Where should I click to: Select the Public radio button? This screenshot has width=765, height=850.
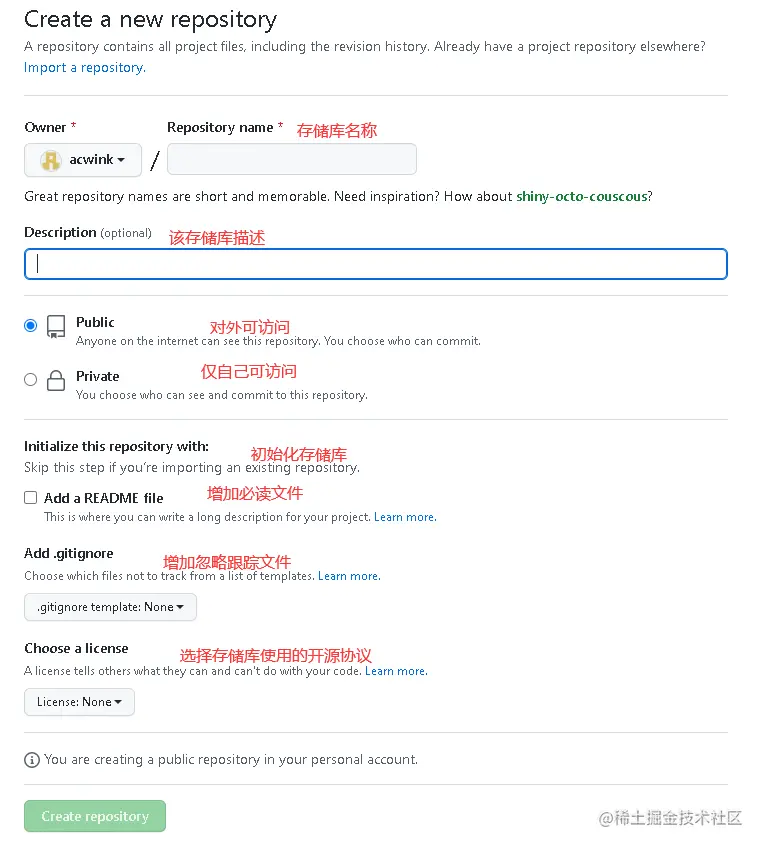tap(31, 325)
